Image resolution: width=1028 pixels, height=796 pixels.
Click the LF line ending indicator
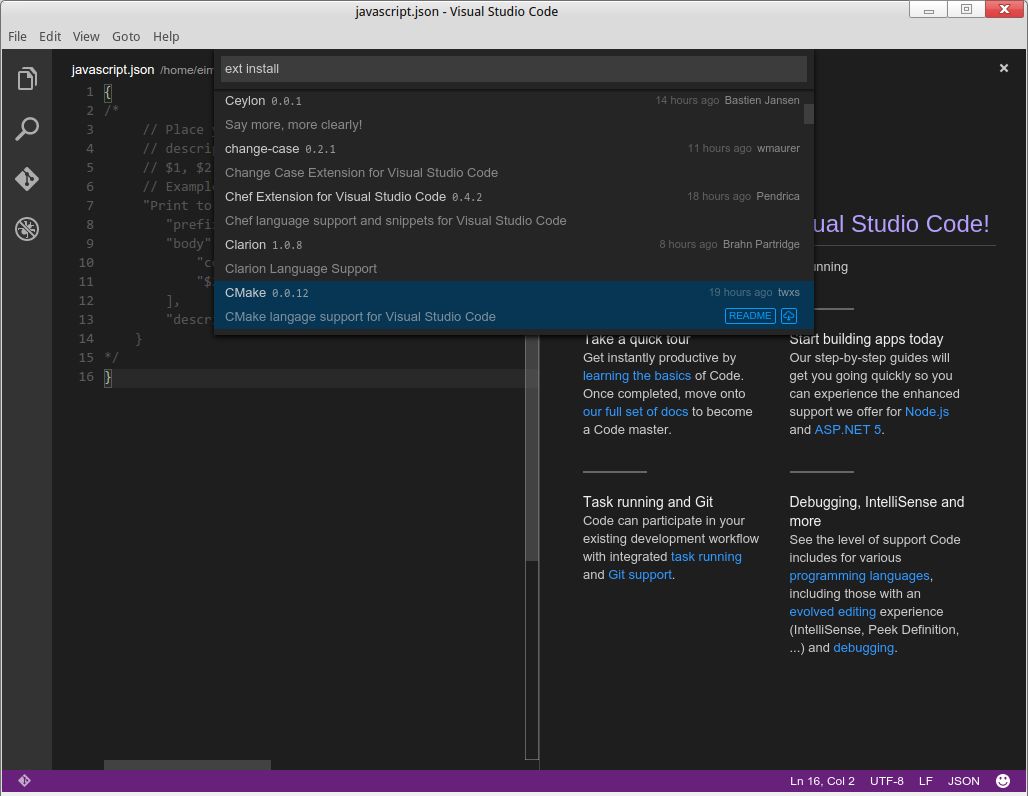tap(925, 781)
